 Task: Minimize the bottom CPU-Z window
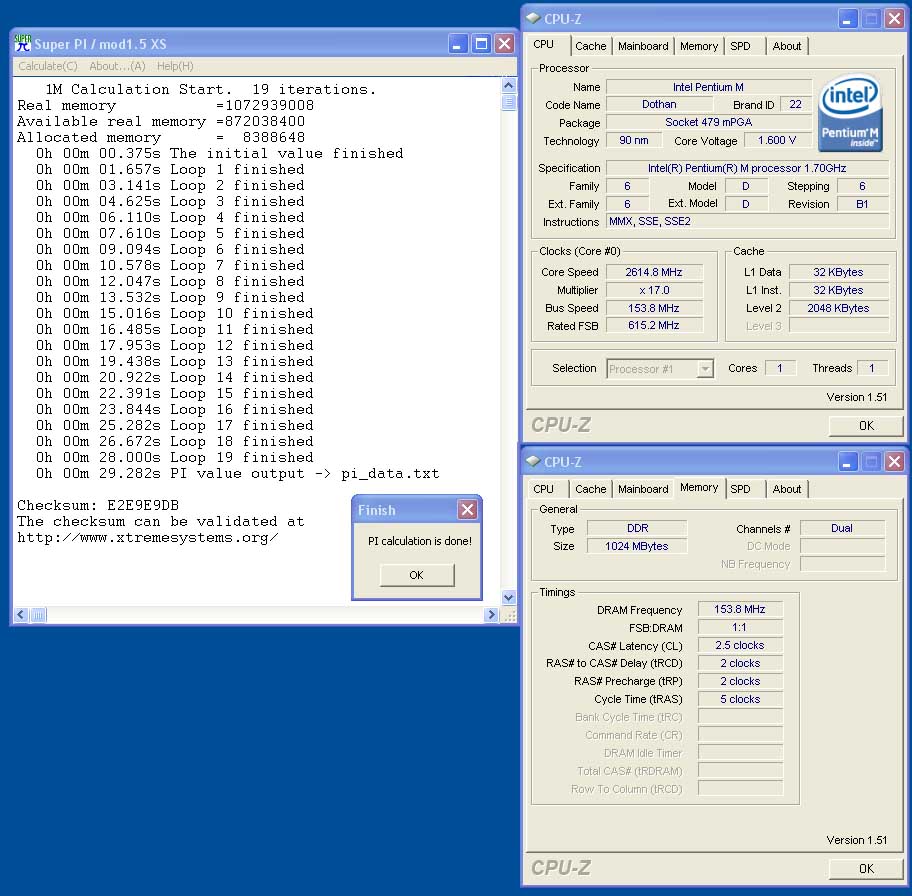(848, 461)
